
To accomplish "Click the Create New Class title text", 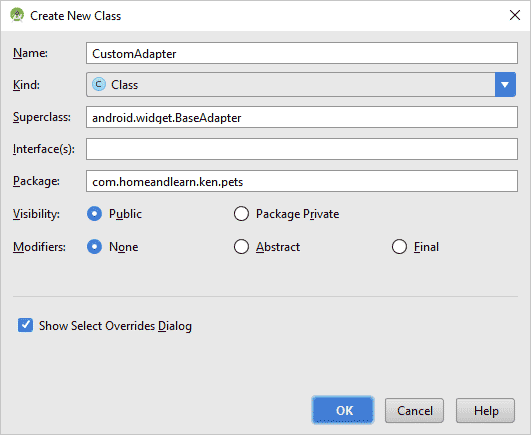I will pos(76,16).
